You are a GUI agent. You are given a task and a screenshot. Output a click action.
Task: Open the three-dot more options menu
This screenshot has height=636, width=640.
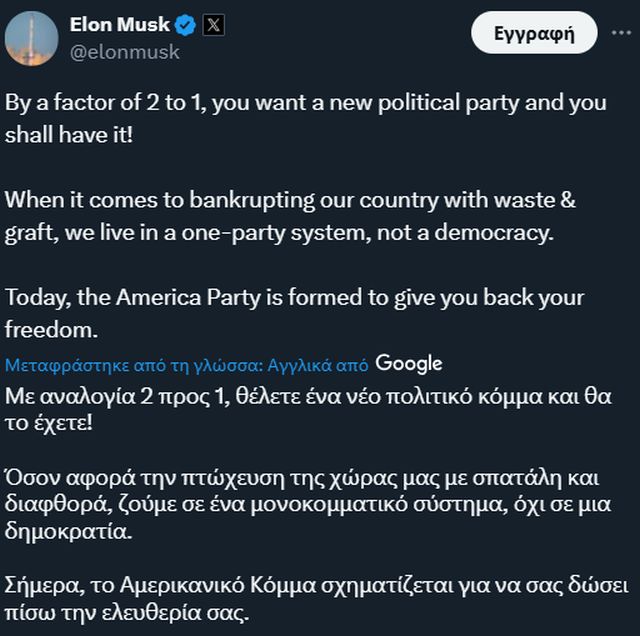(619, 34)
